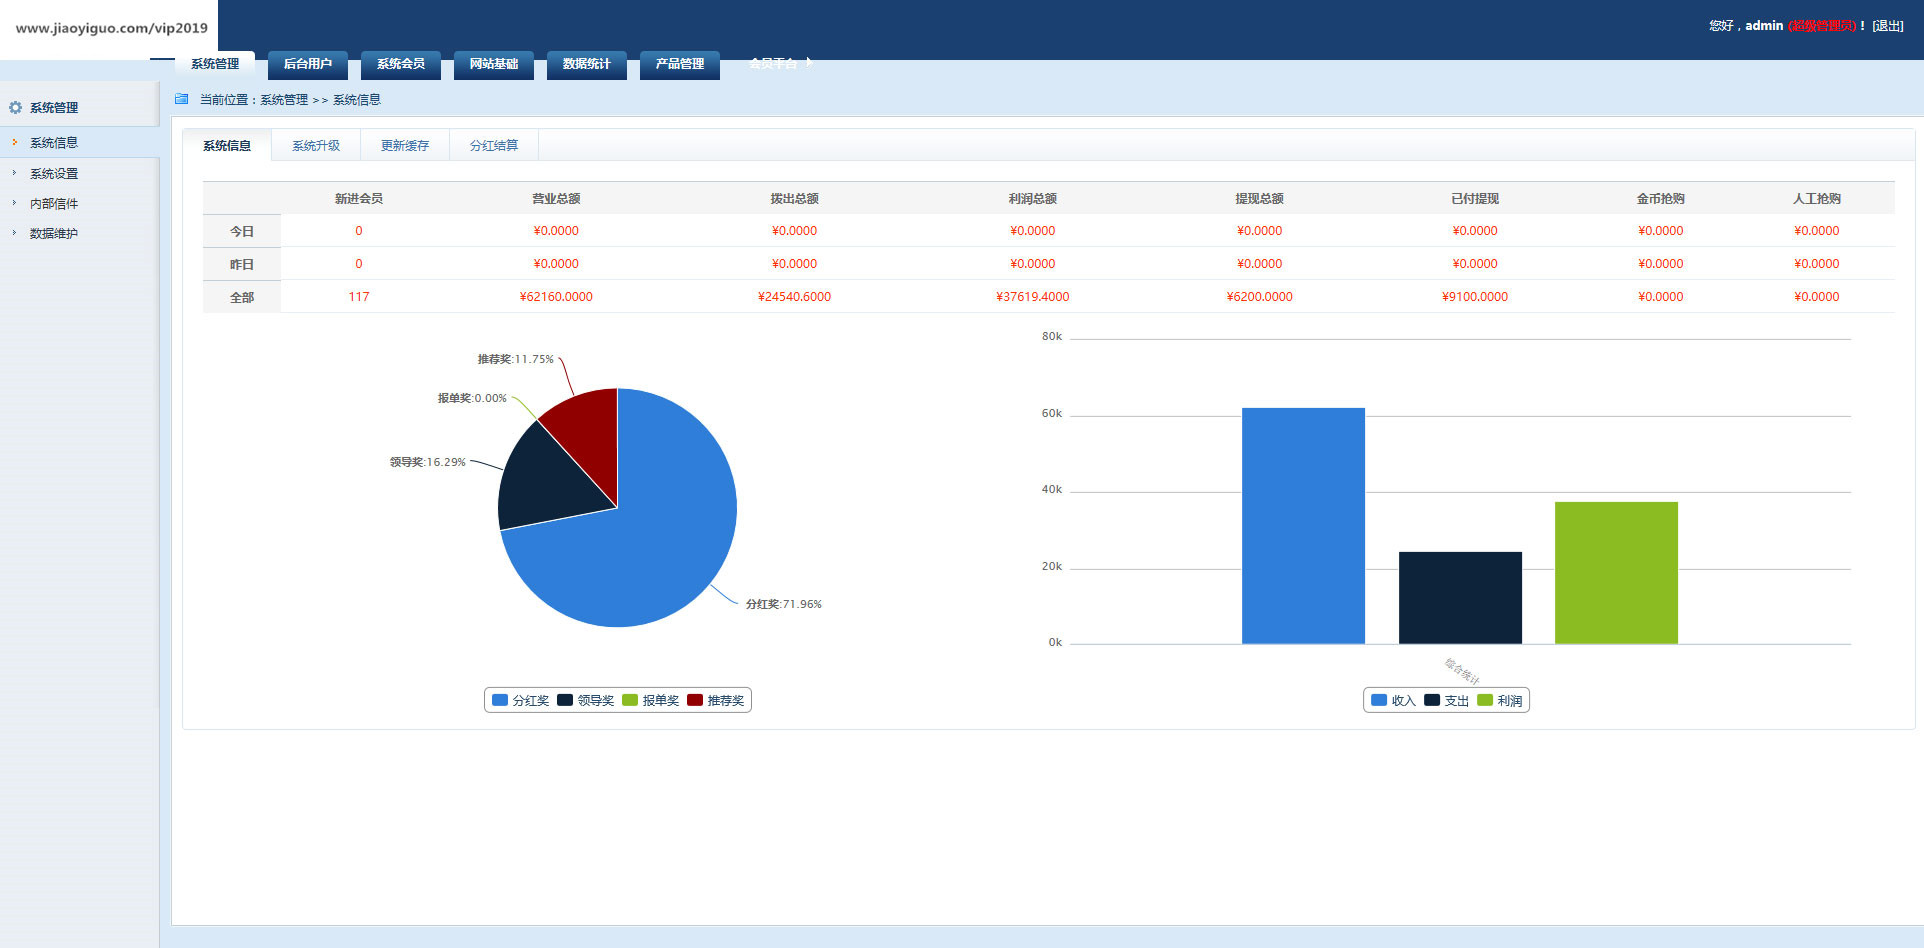This screenshot has width=1924, height=948.
Task: Select 系统信息 in the left sidebar
Action: click(54, 143)
